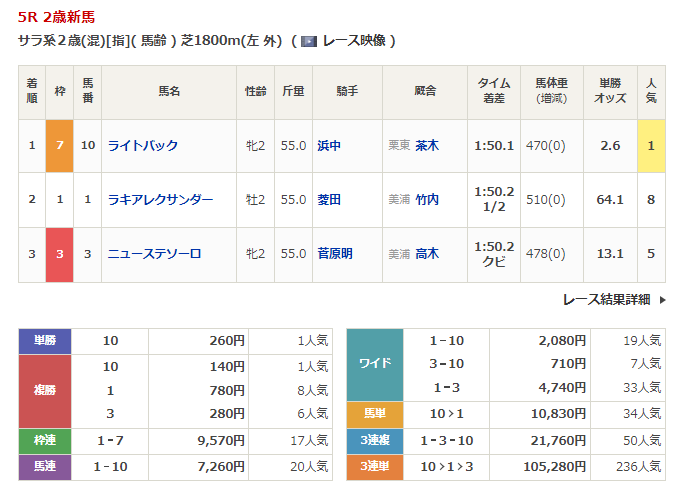Select the blue 単勝 payout label
The height and width of the screenshot is (489, 682).
pyautogui.click(x=45, y=341)
